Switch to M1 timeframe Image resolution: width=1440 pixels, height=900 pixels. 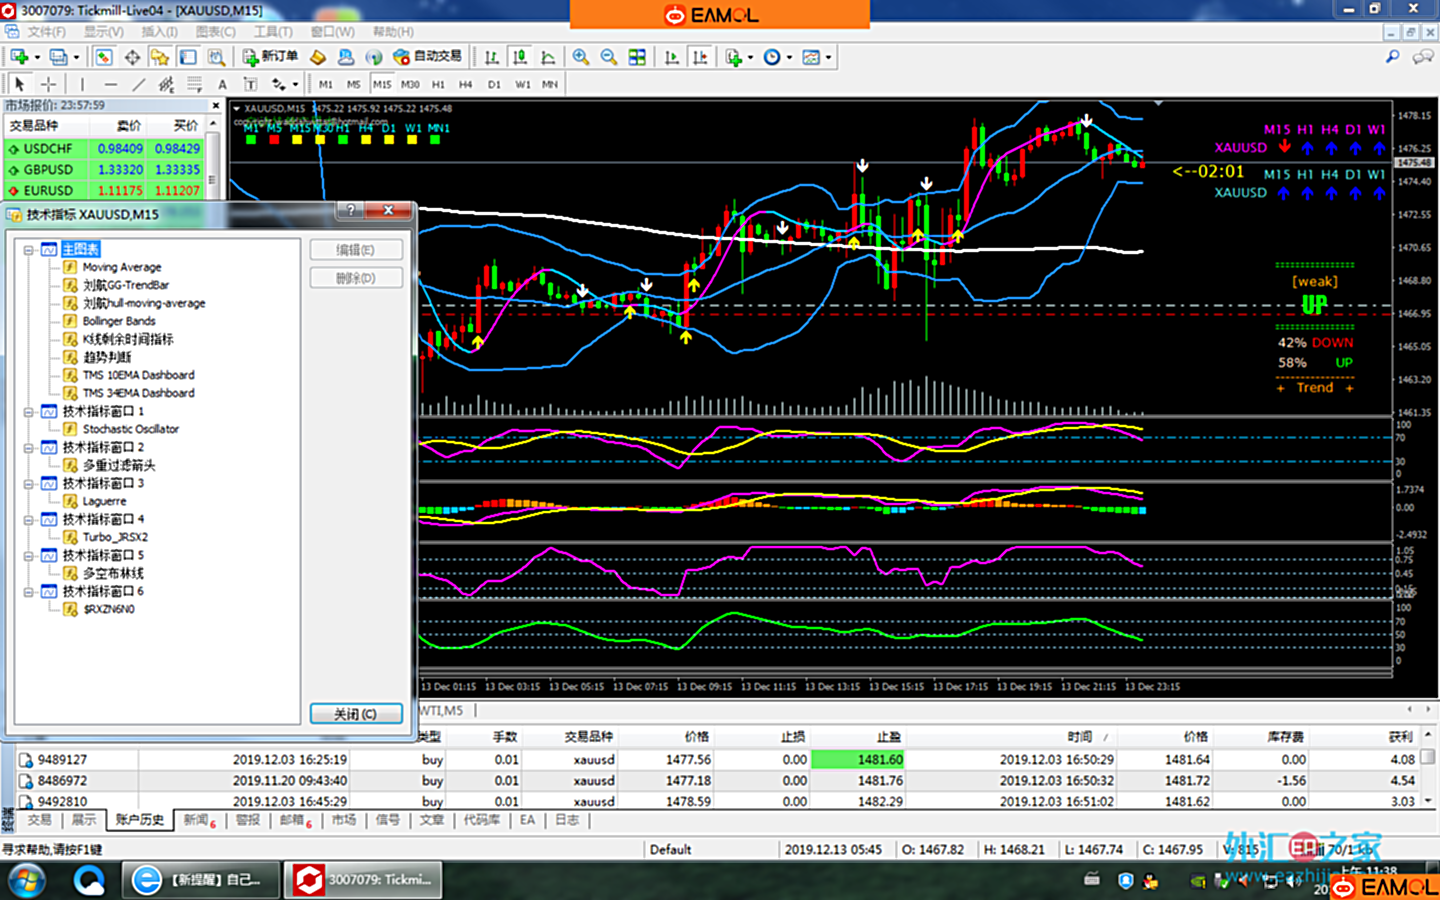coord(326,84)
